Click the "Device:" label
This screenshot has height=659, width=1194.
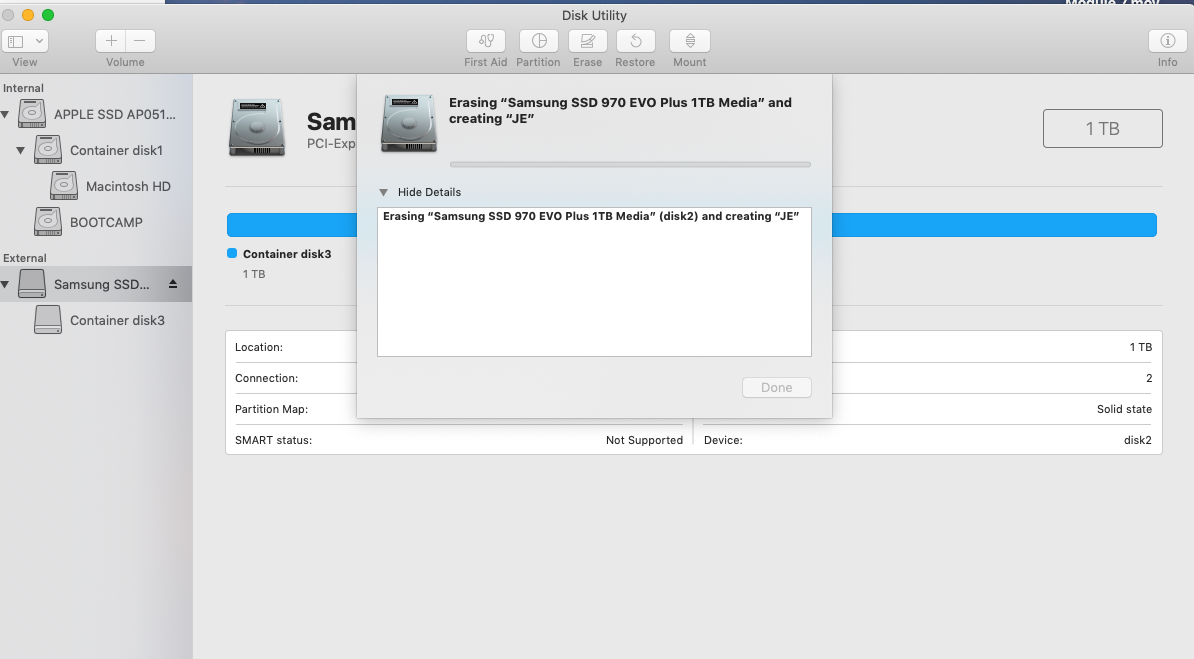tap(723, 440)
